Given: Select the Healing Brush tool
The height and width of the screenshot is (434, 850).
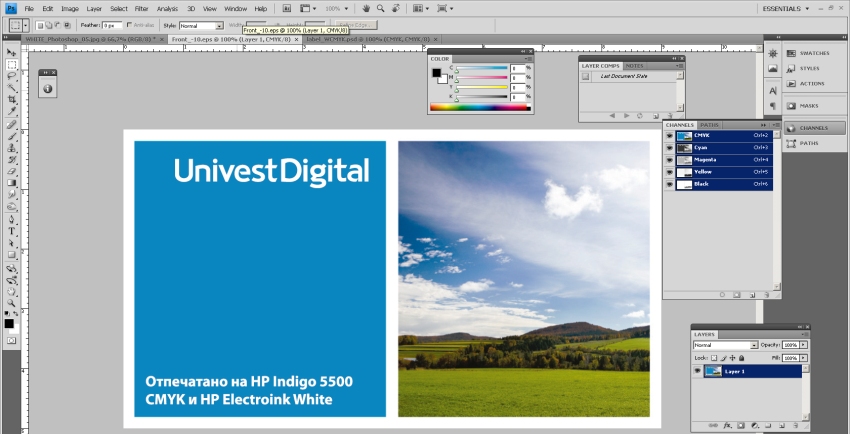Looking at the screenshot, I should tap(11, 125).
